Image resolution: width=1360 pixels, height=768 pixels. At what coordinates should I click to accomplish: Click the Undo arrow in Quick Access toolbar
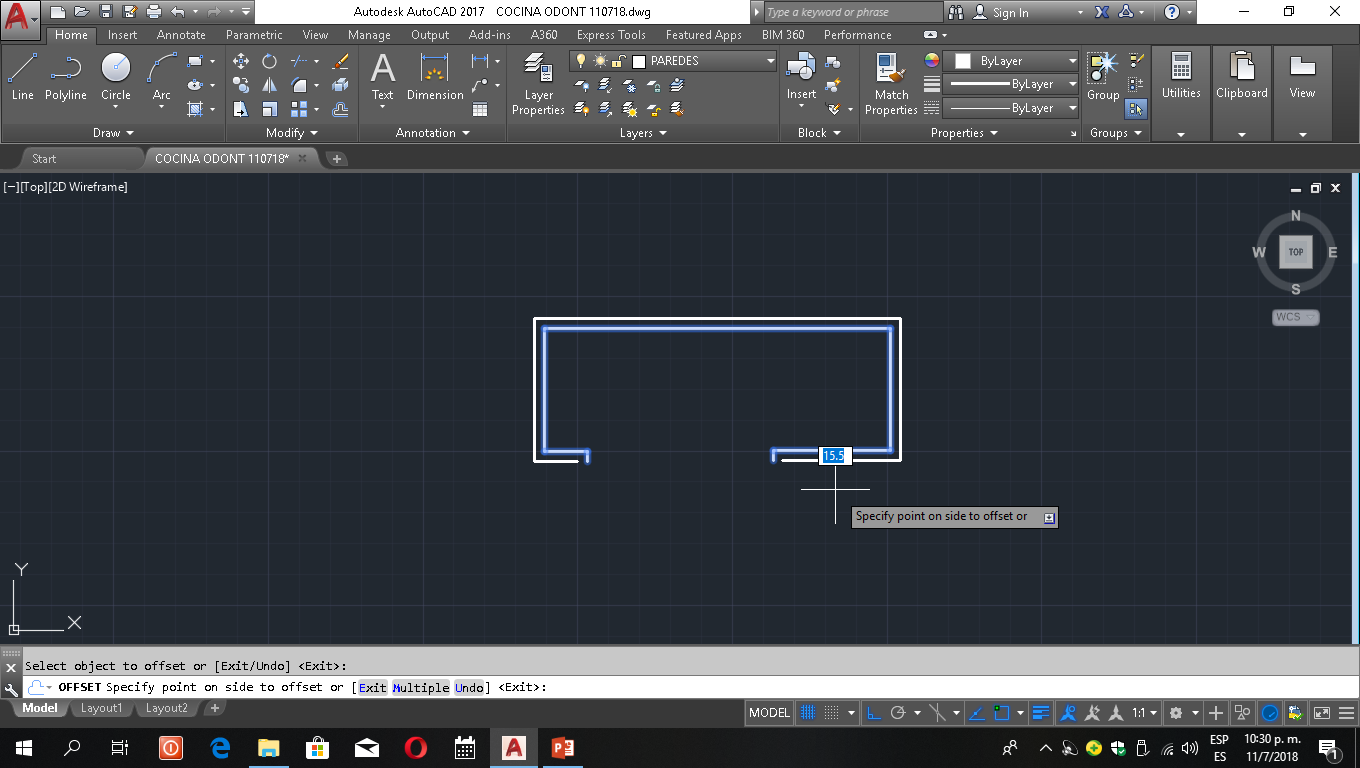tap(178, 12)
